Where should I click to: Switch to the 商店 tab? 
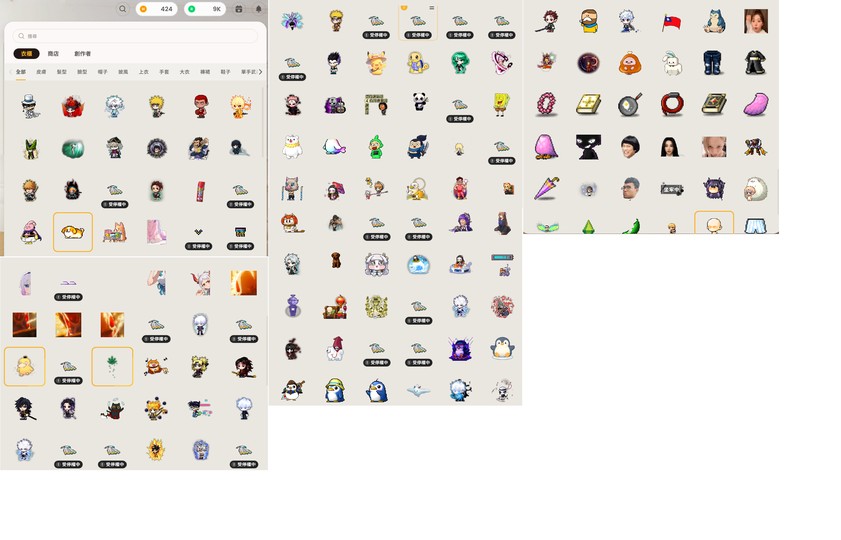tap(53, 54)
